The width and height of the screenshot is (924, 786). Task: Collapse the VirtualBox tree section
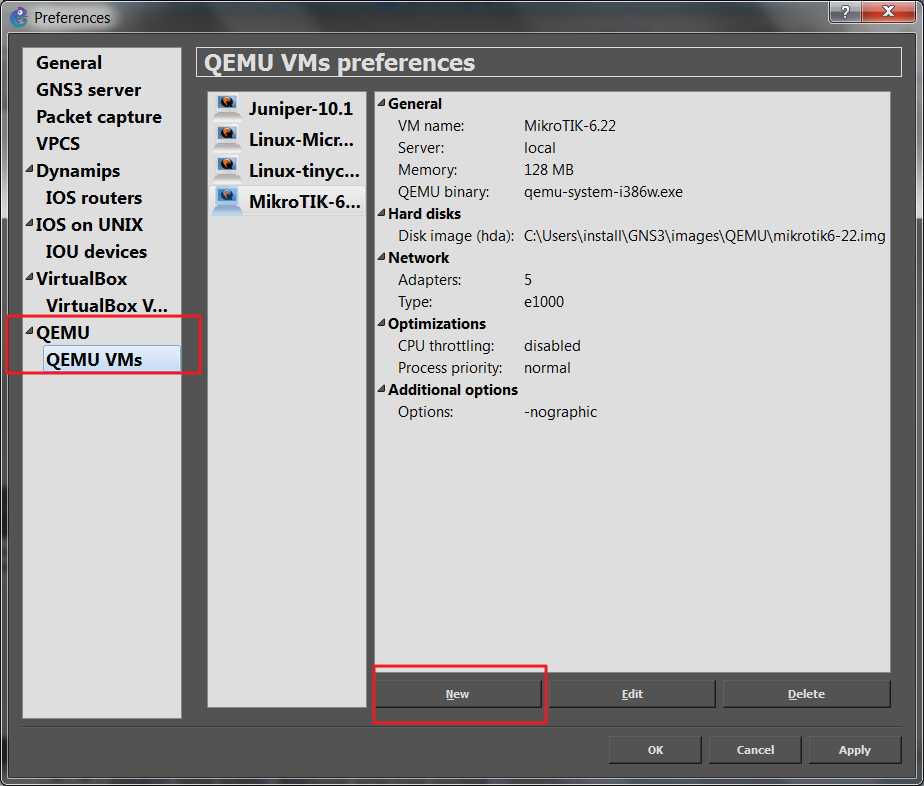(29, 278)
